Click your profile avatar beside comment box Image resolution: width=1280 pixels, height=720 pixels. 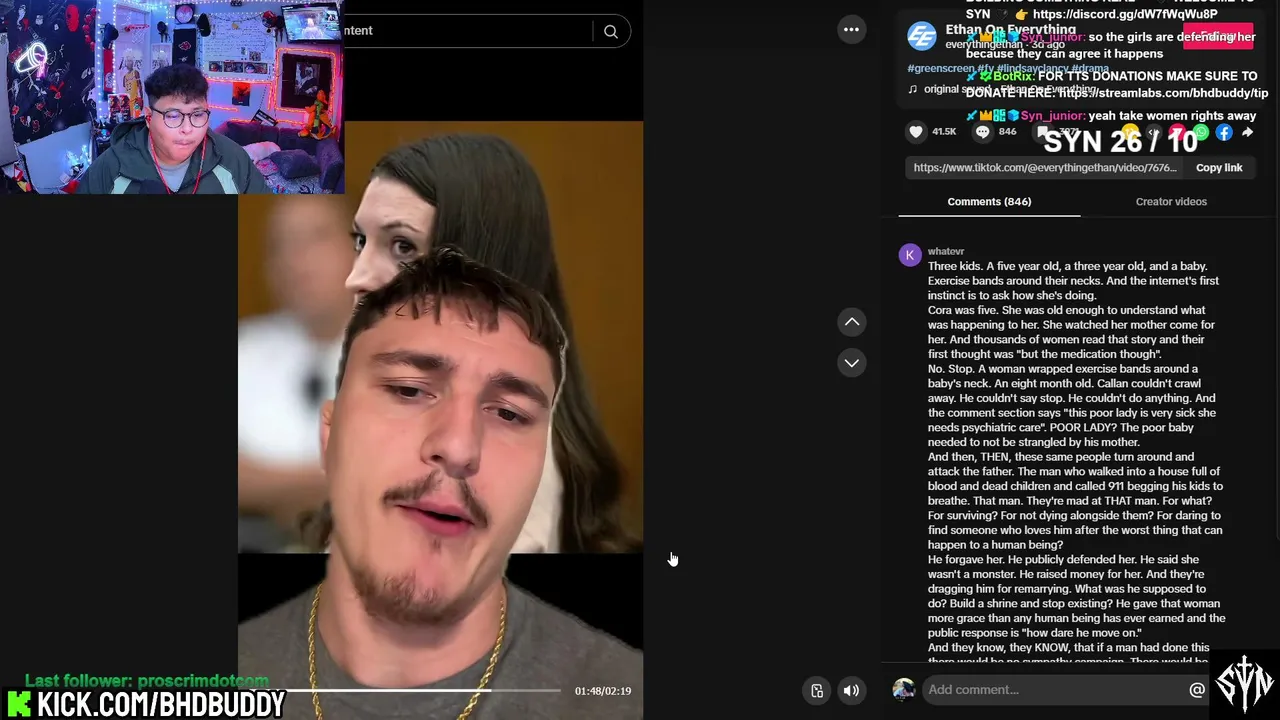(x=904, y=690)
